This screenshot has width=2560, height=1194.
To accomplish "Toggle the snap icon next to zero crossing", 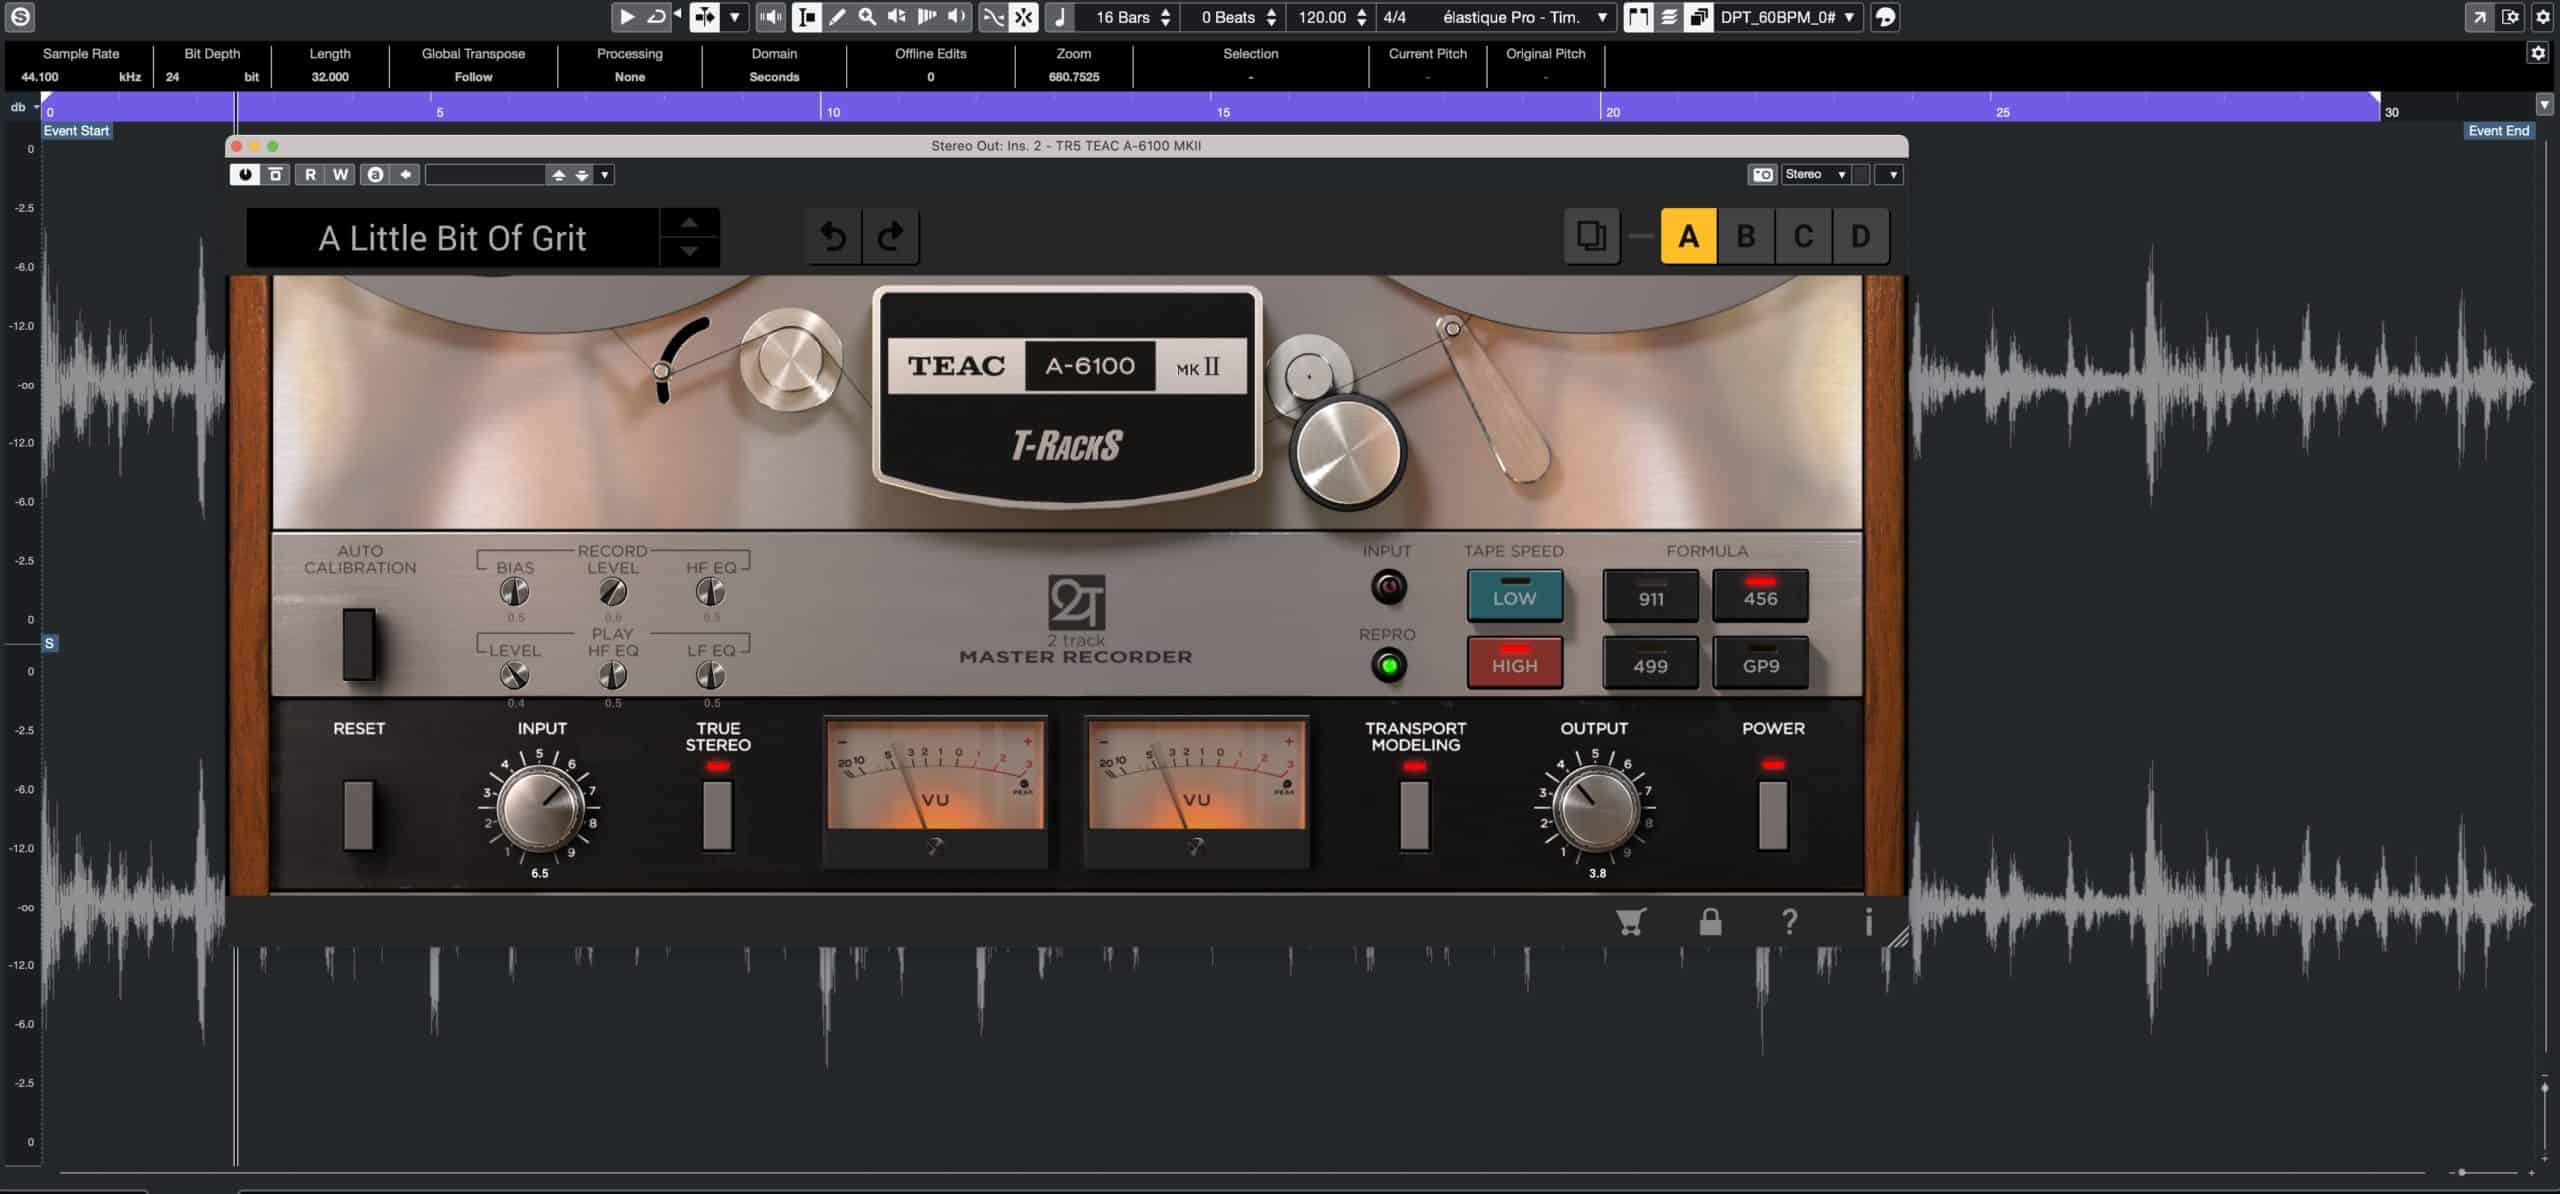I will (x=1023, y=17).
